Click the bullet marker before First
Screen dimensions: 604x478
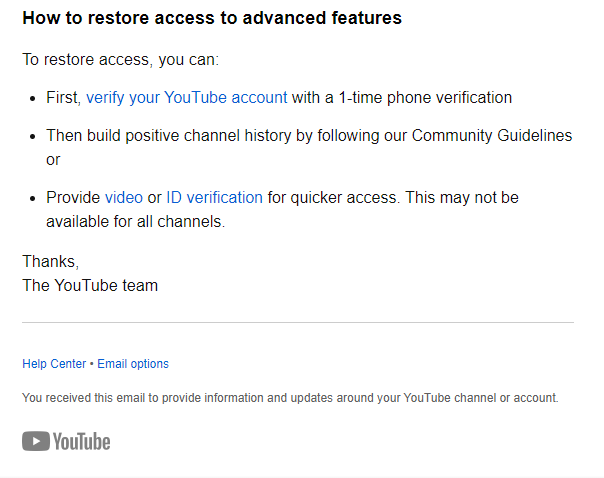[x=33, y=99]
